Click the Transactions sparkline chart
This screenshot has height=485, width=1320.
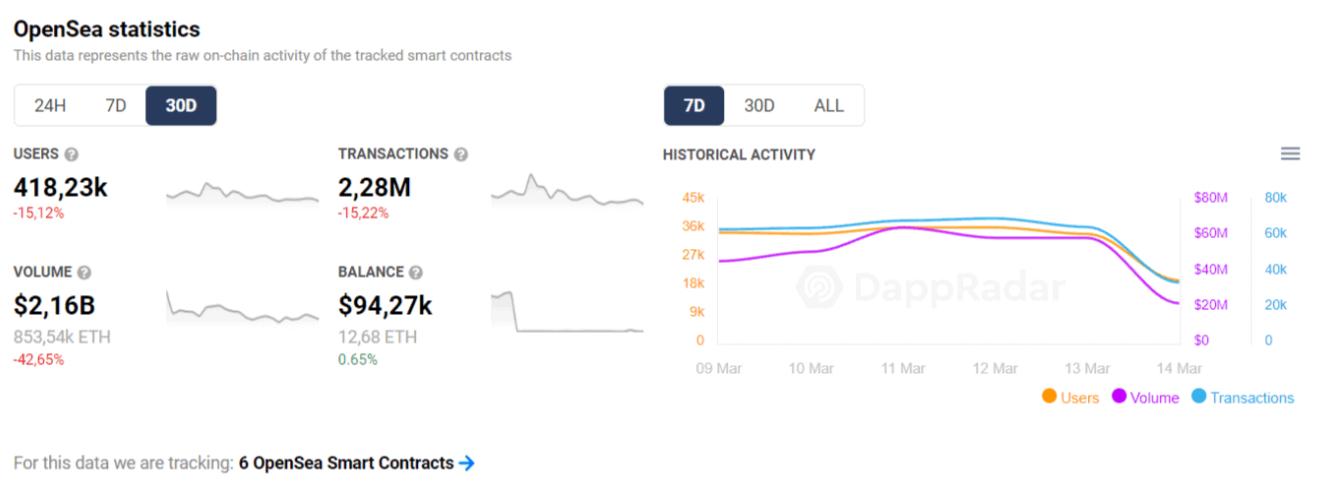(567, 192)
